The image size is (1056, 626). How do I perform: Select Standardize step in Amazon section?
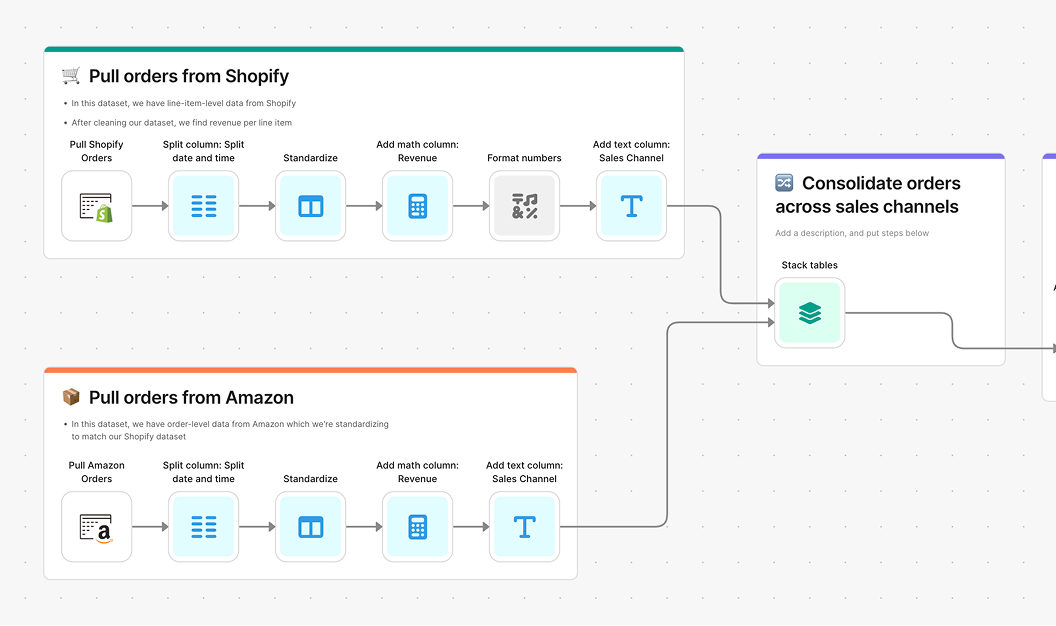(x=310, y=527)
